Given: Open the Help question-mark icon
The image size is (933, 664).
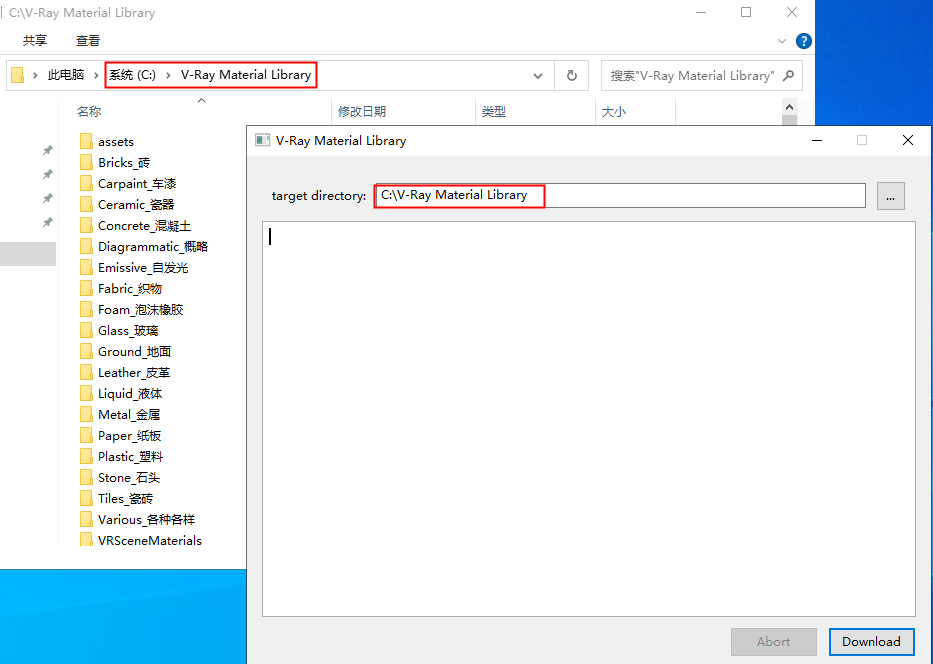Looking at the screenshot, I should 803,41.
